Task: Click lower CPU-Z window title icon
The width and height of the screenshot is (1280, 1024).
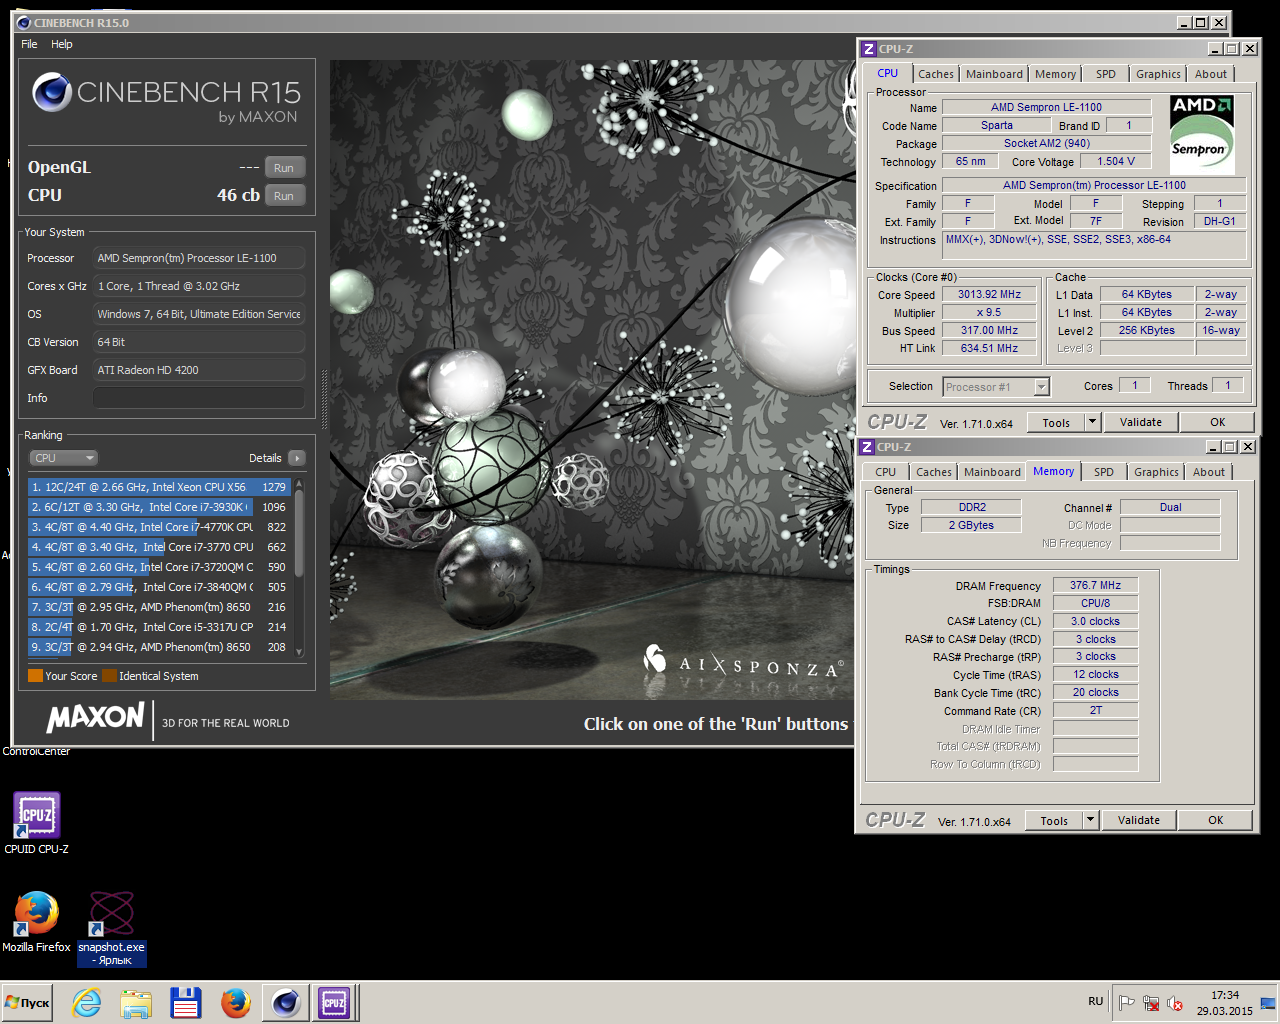Action: point(867,447)
